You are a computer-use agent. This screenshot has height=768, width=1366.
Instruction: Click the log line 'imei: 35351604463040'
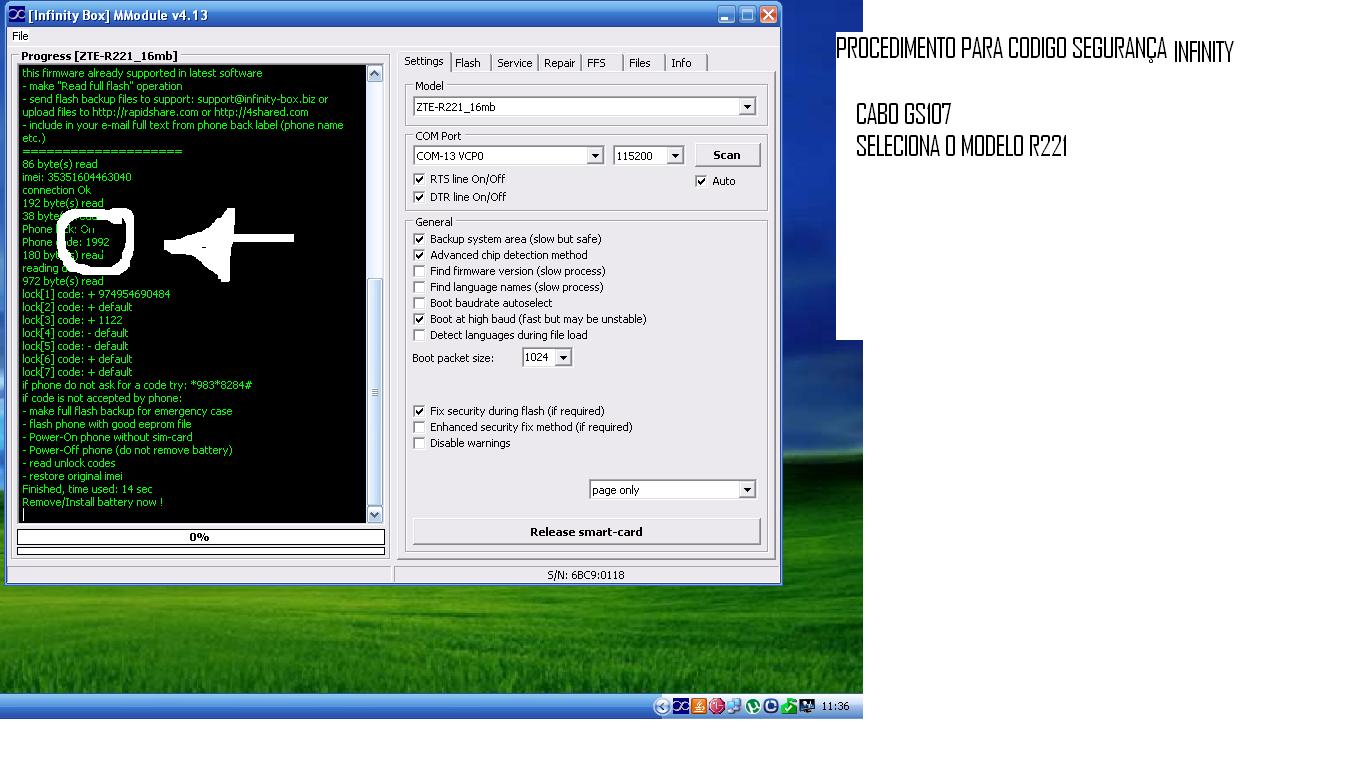point(77,177)
